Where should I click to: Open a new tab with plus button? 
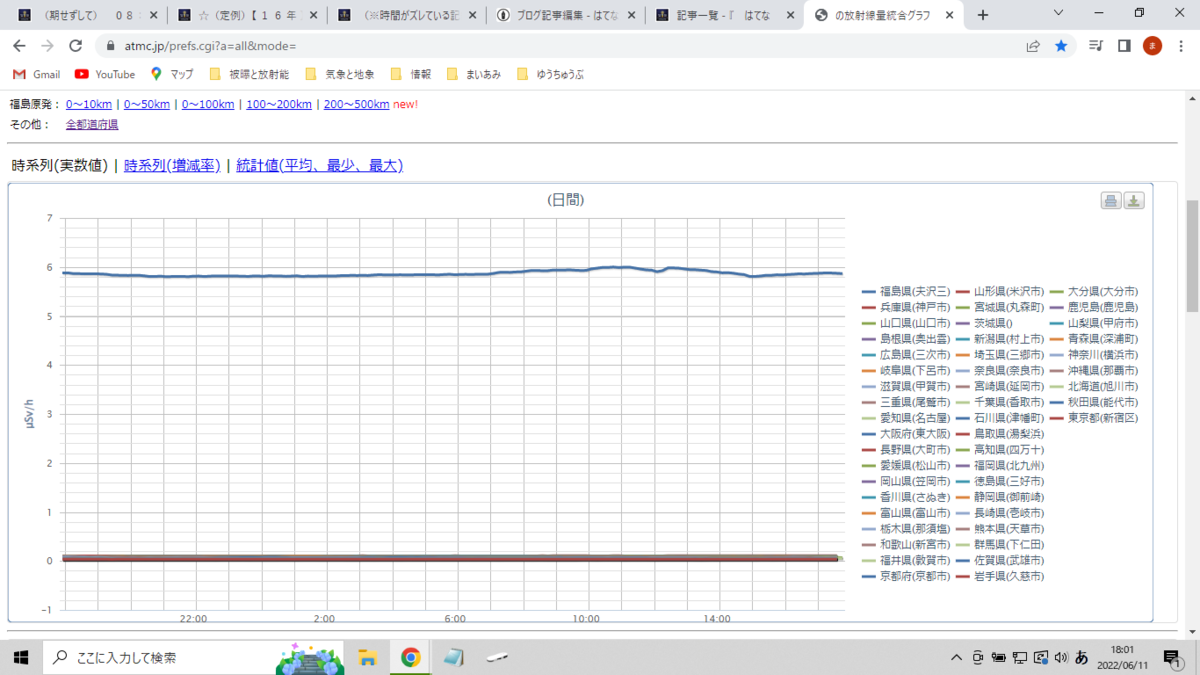(x=983, y=15)
